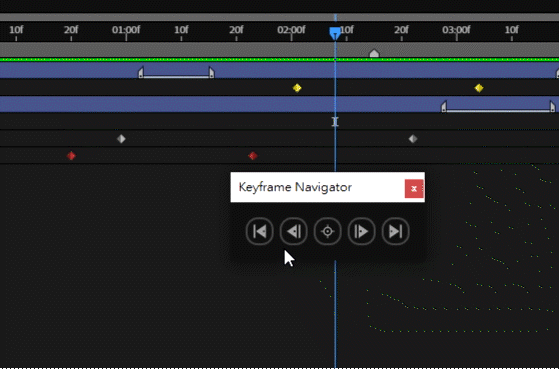Select yellow keyframe after 03:00f

click(x=479, y=88)
